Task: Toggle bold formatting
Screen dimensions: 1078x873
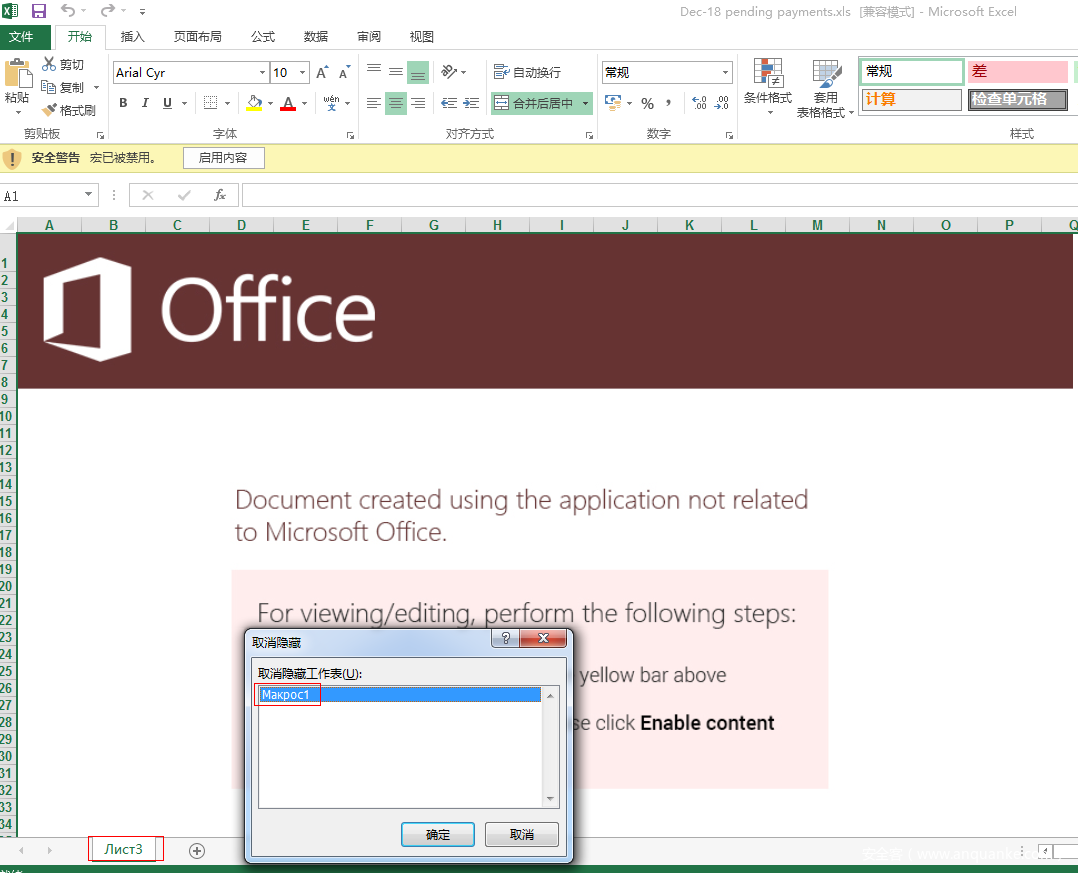Action: pos(123,103)
